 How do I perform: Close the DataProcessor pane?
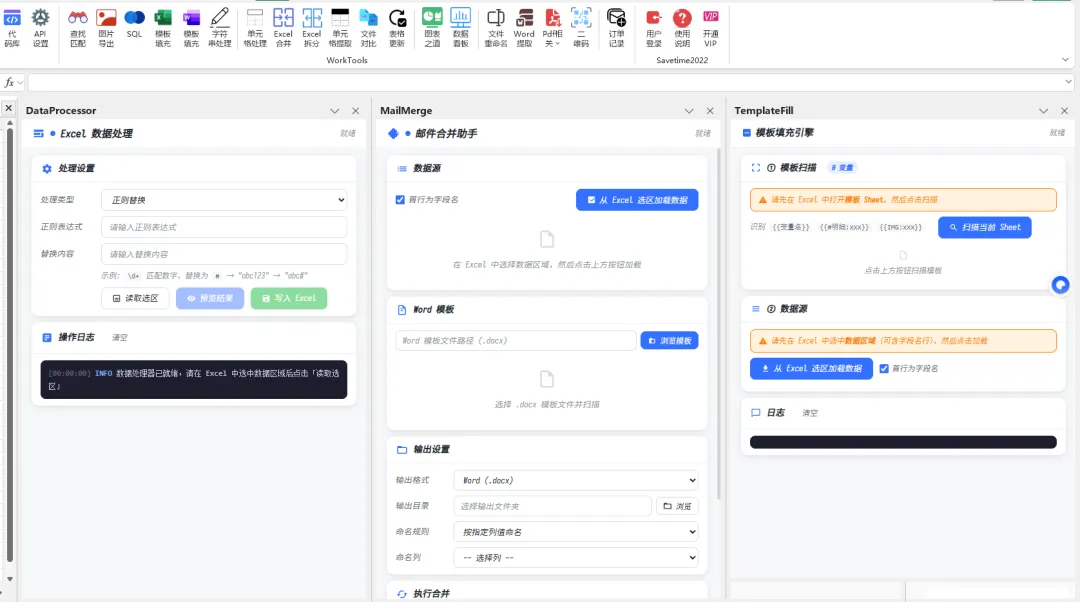point(355,111)
